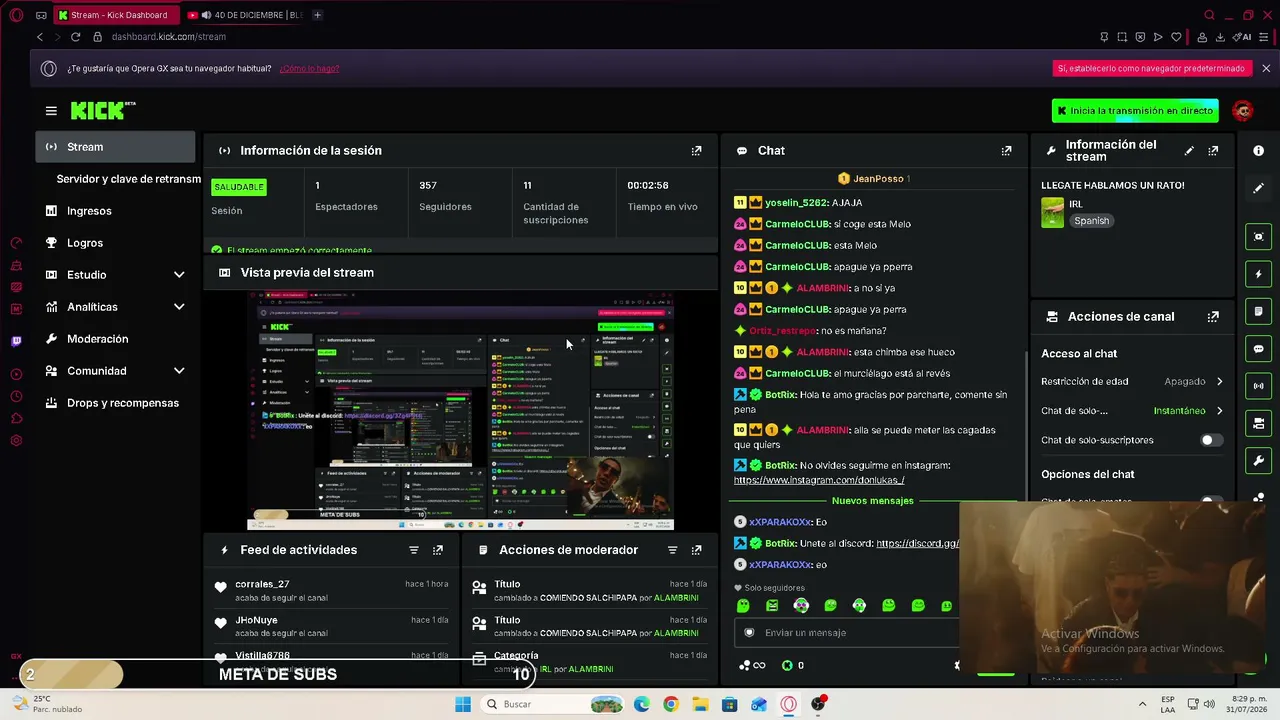This screenshot has width=1280, height=720.
Task: Click the Kick logo
Action: [x=103, y=110]
